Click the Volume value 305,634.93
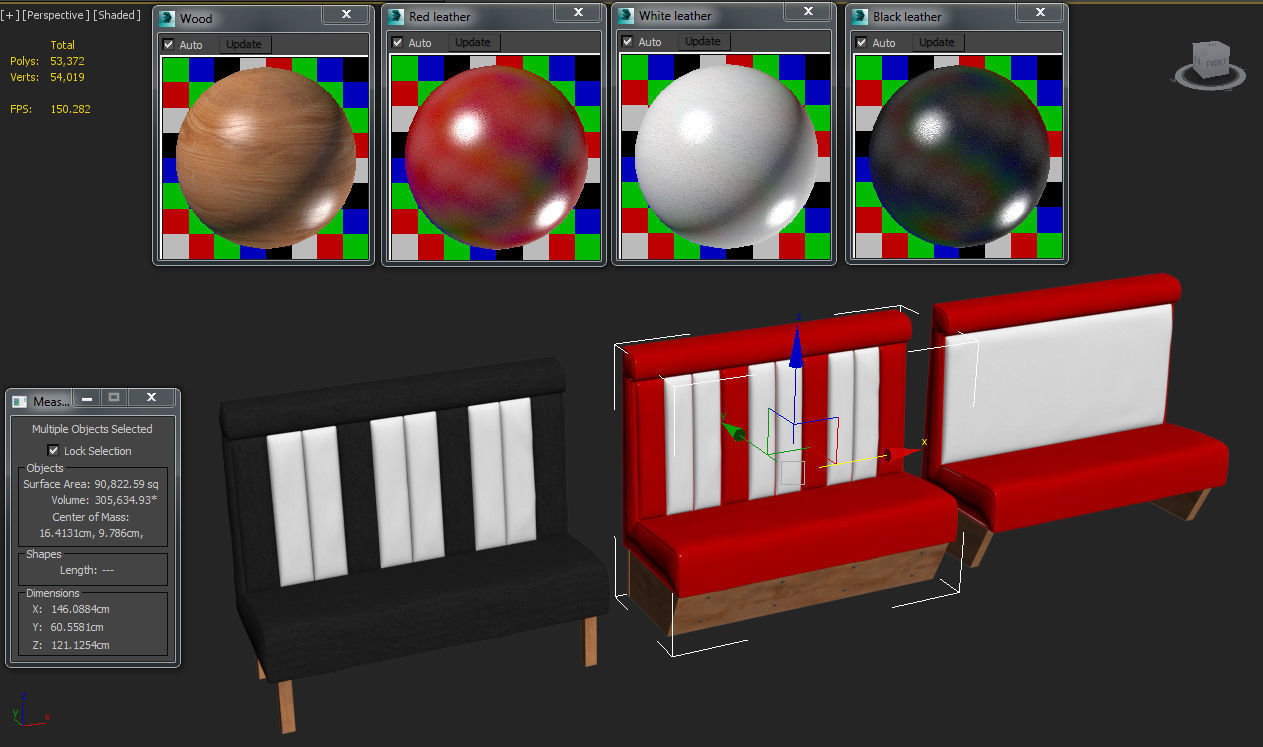The width and height of the screenshot is (1263, 747). [x=126, y=500]
